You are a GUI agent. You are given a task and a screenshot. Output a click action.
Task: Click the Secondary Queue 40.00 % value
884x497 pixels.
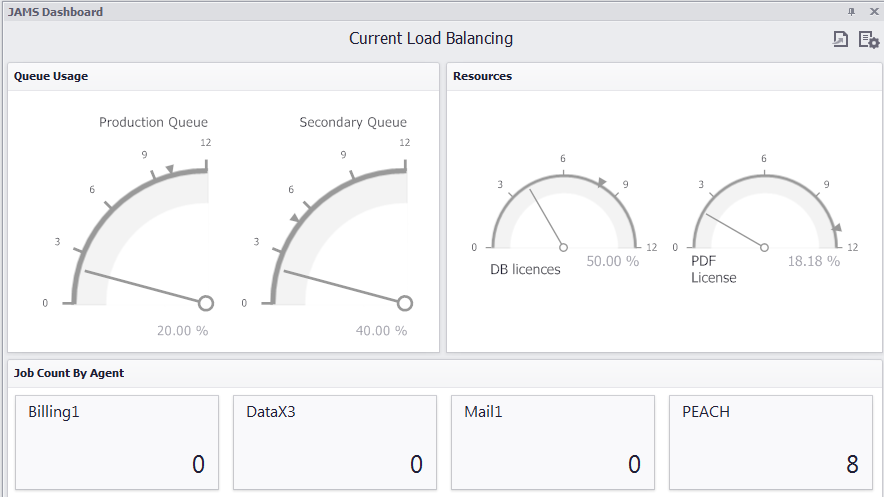(x=381, y=331)
